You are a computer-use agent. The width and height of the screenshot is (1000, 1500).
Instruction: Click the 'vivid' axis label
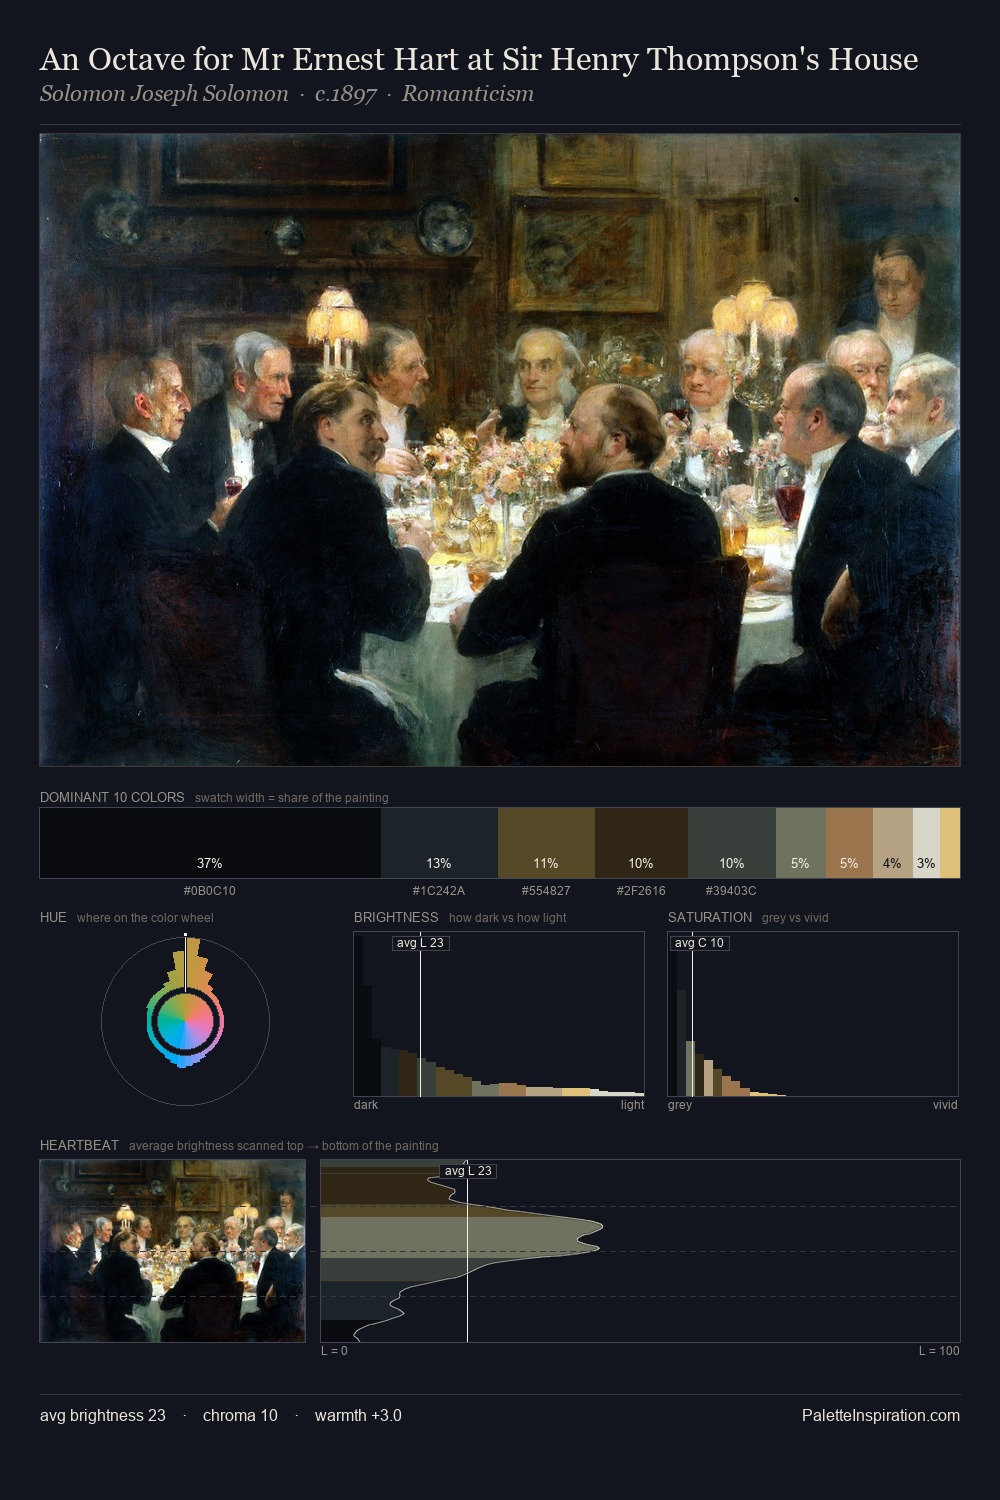tap(945, 1105)
